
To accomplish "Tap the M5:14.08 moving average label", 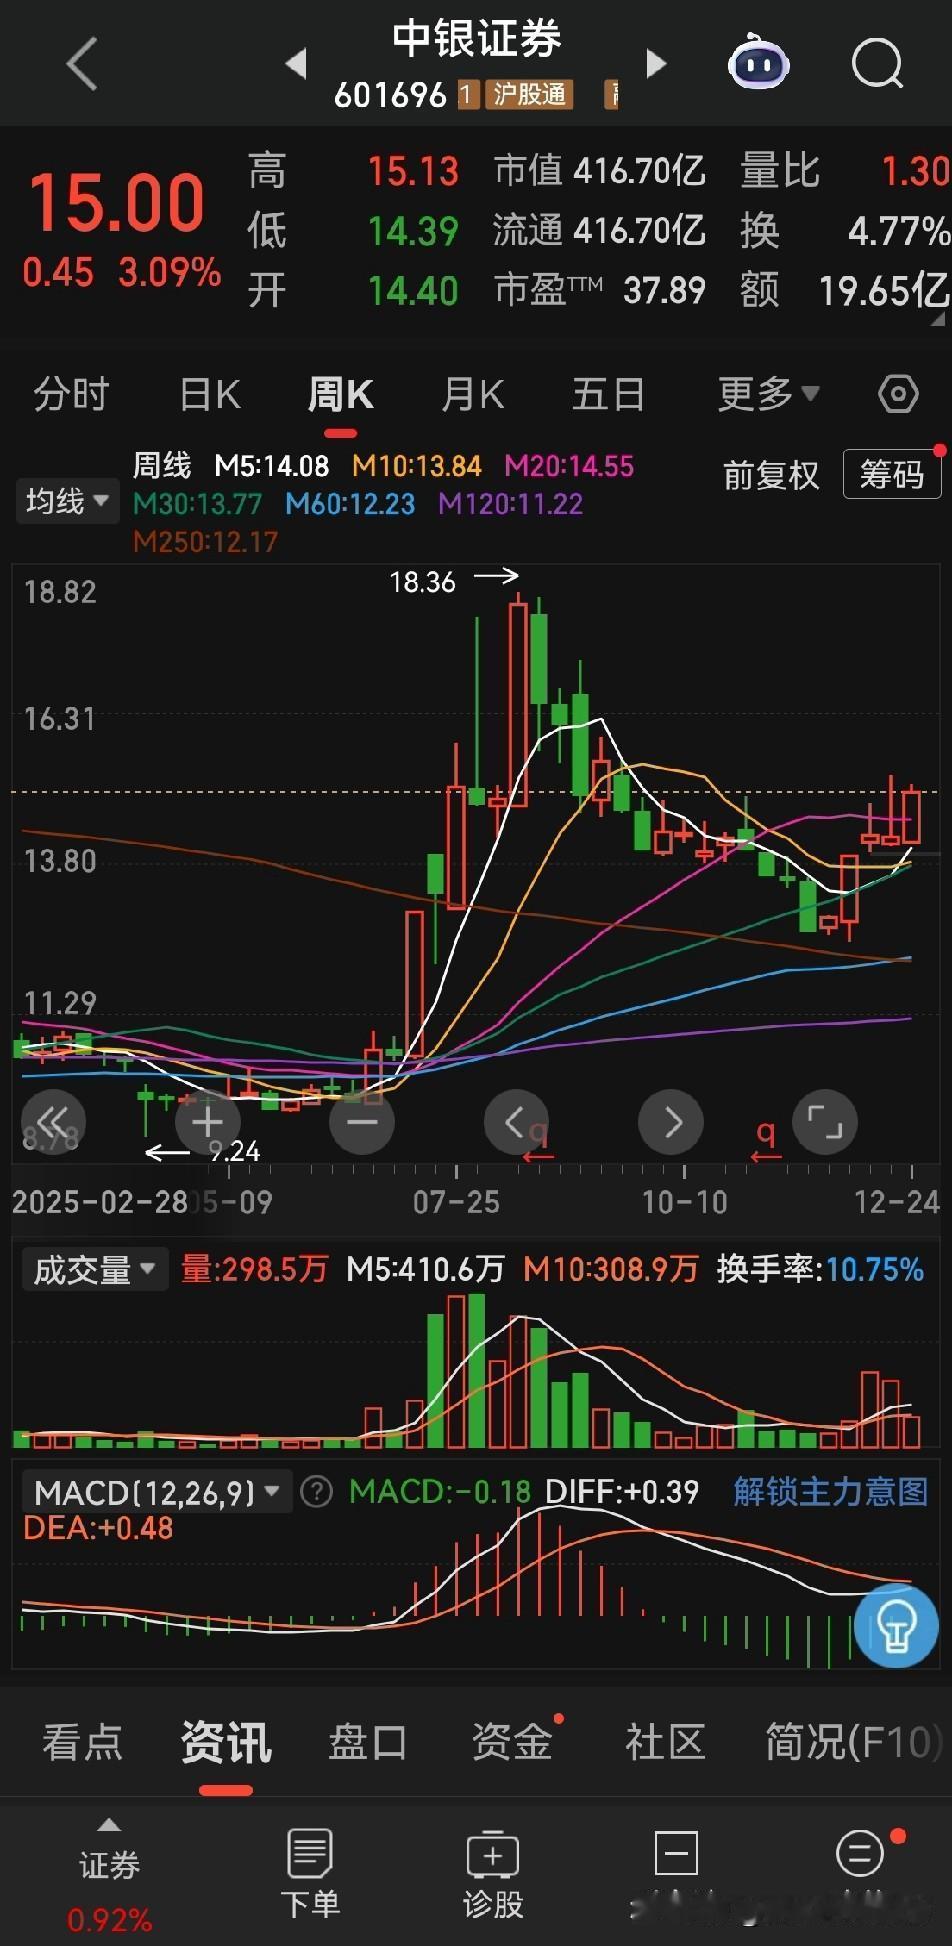I will (x=272, y=466).
